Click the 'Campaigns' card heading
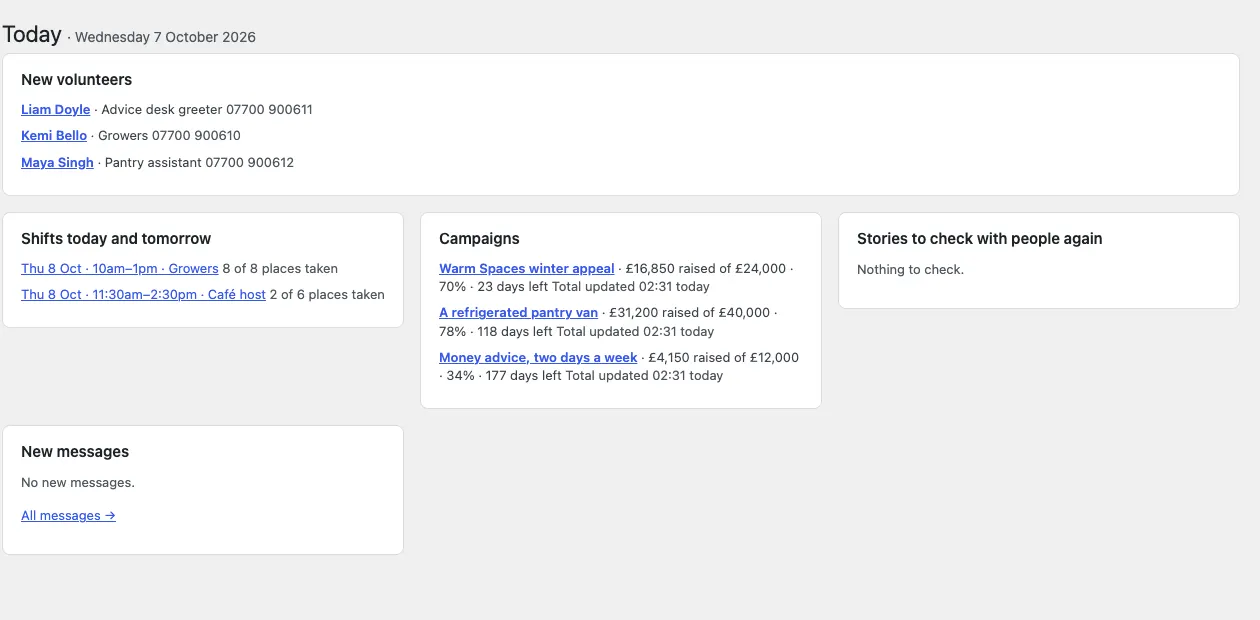This screenshot has width=1260, height=620. pos(479,239)
